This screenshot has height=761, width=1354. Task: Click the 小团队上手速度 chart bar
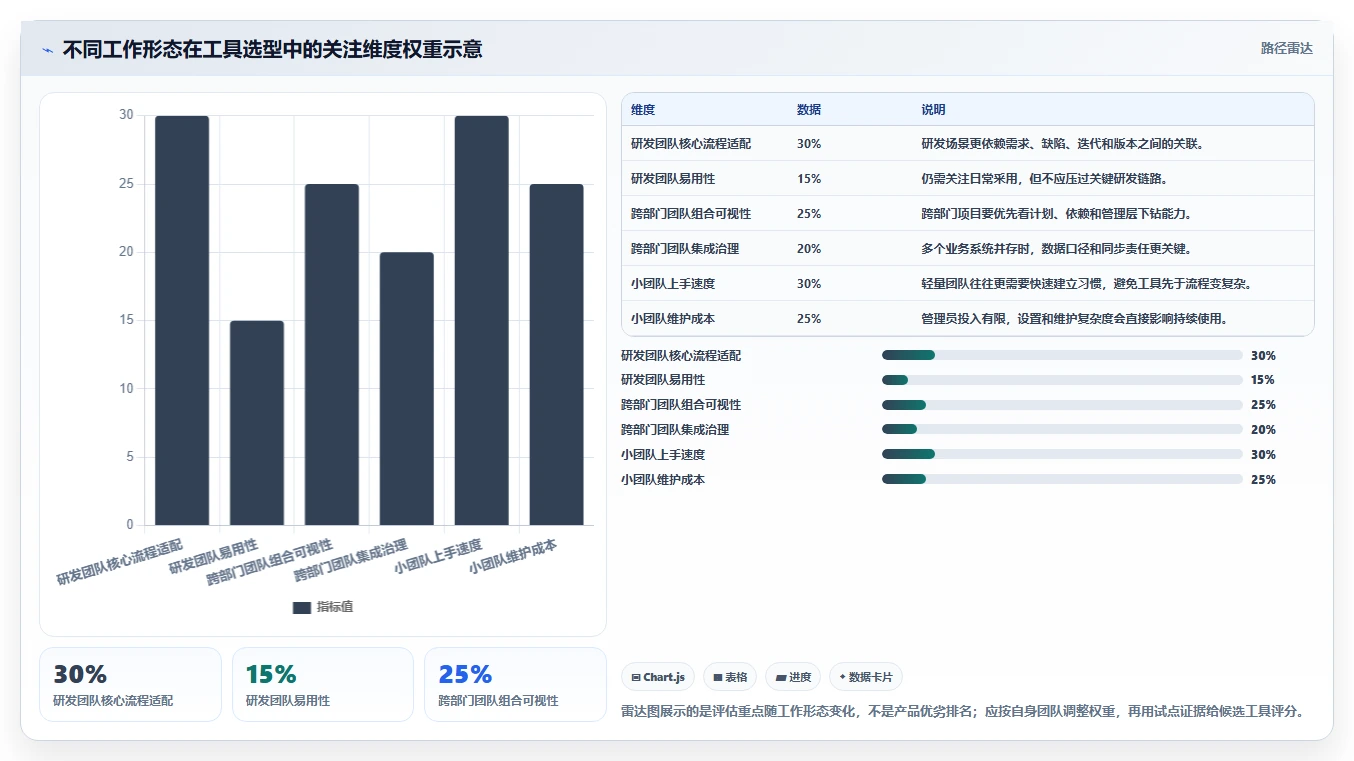[482, 320]
